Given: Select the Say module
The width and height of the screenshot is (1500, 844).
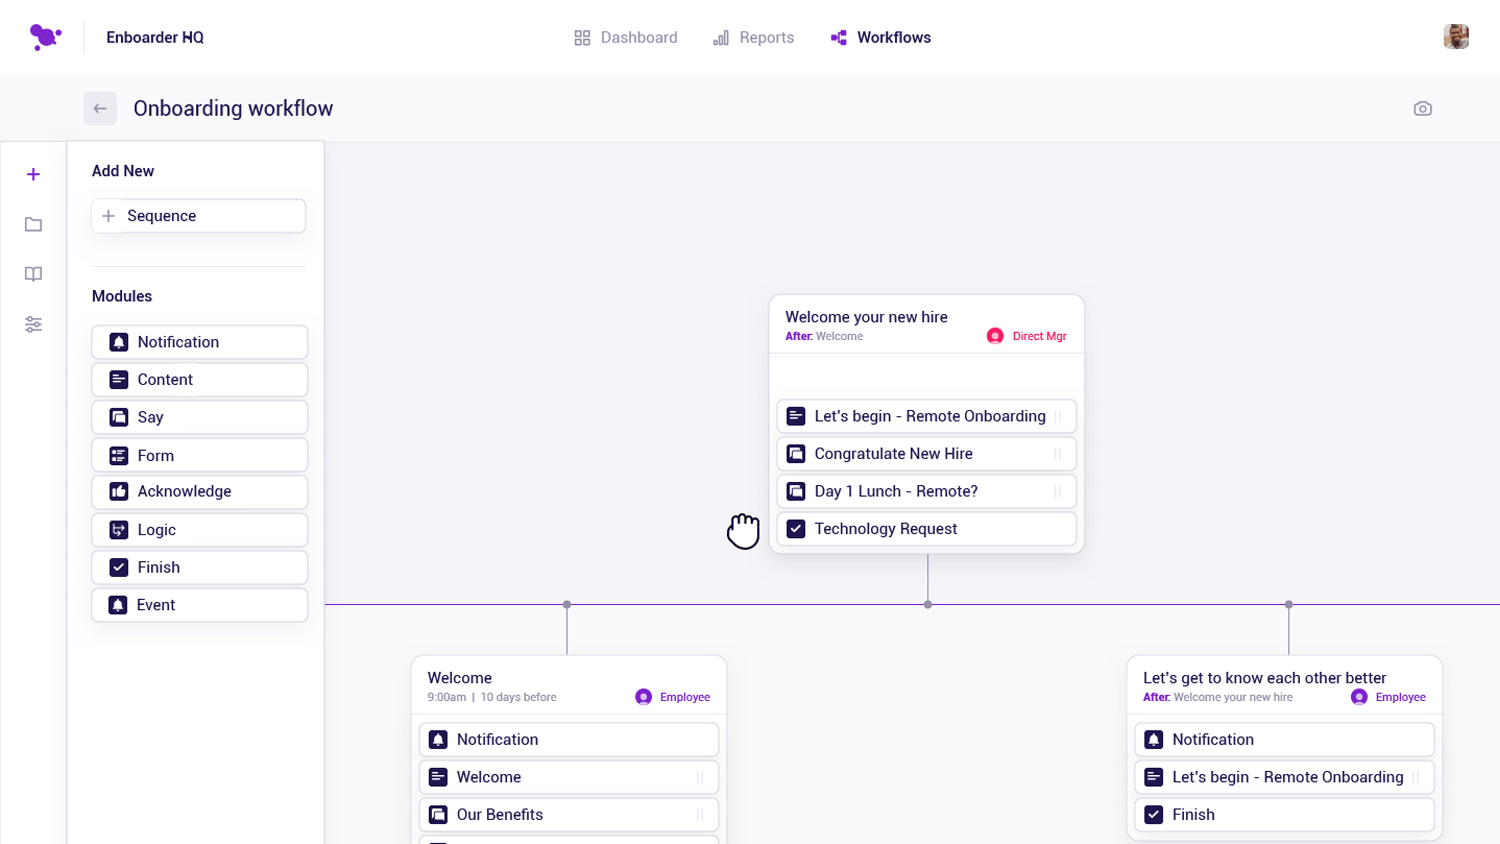Looking at the screenshot, I should point(200,417).
